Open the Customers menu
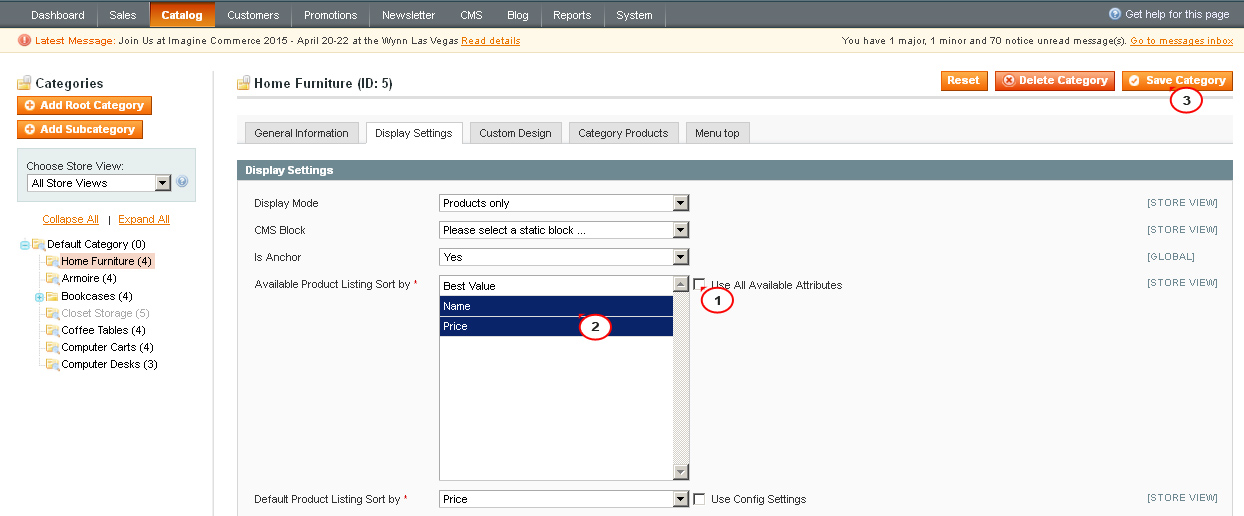The height and width of the screenshot is (516, 1244). [254, 15]
